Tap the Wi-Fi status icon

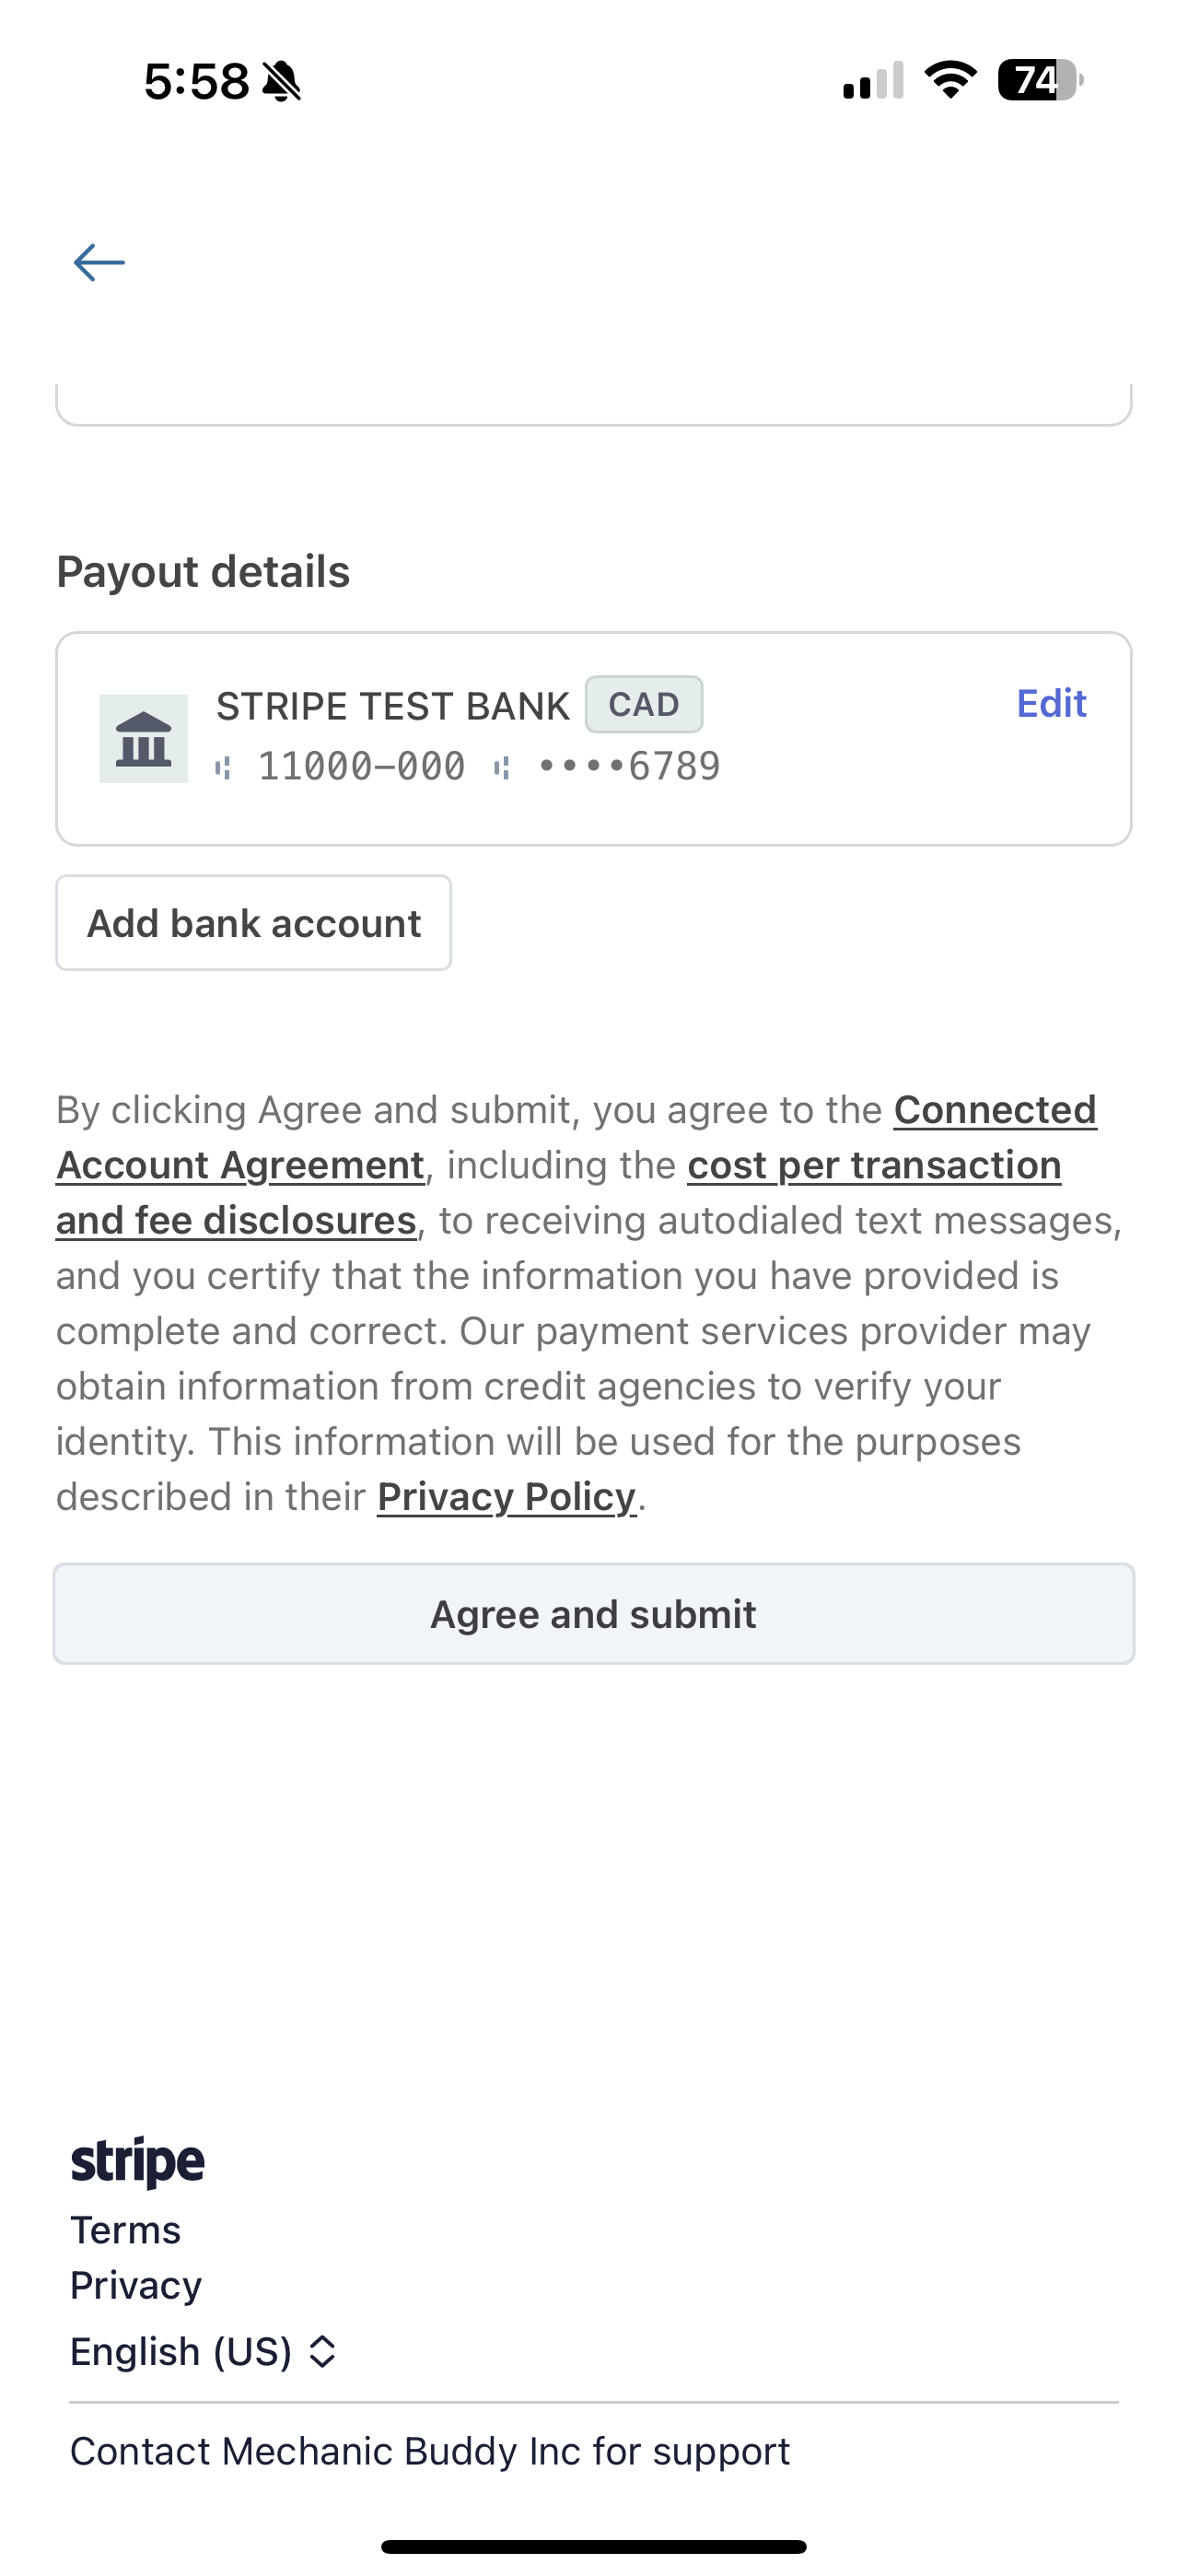950,80
